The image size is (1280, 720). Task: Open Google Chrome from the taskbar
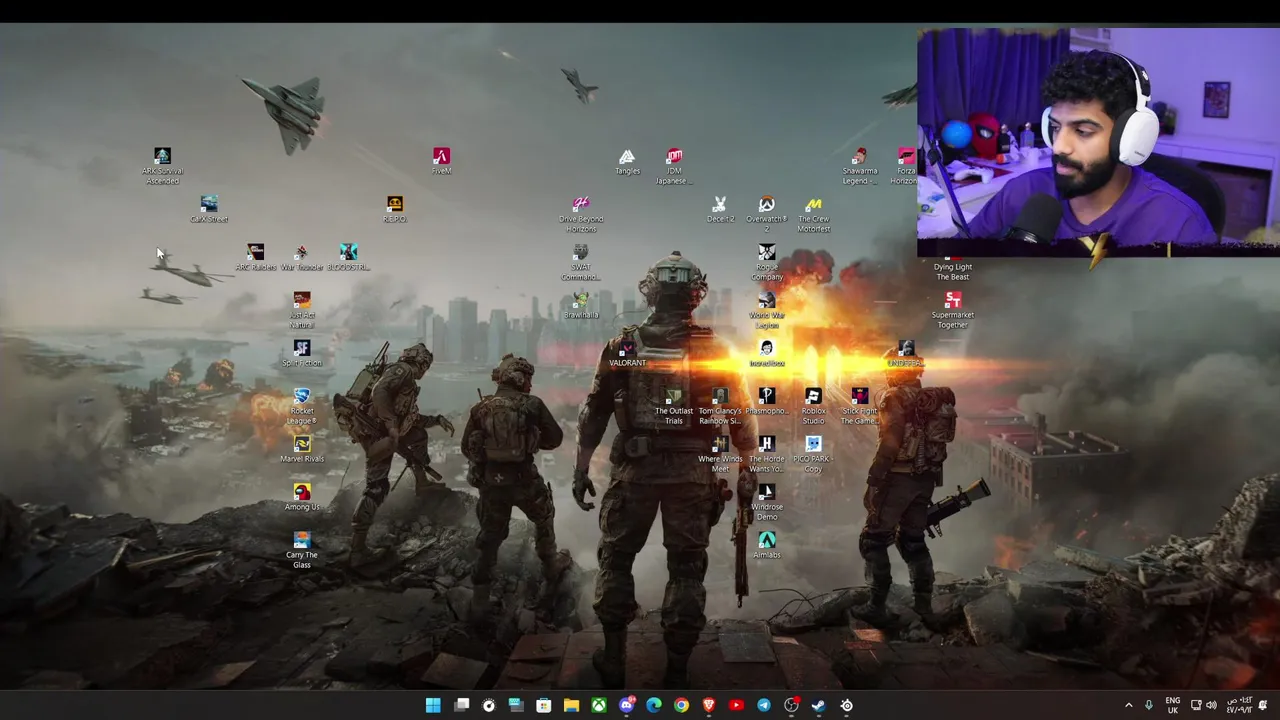[x=681, y=705]
